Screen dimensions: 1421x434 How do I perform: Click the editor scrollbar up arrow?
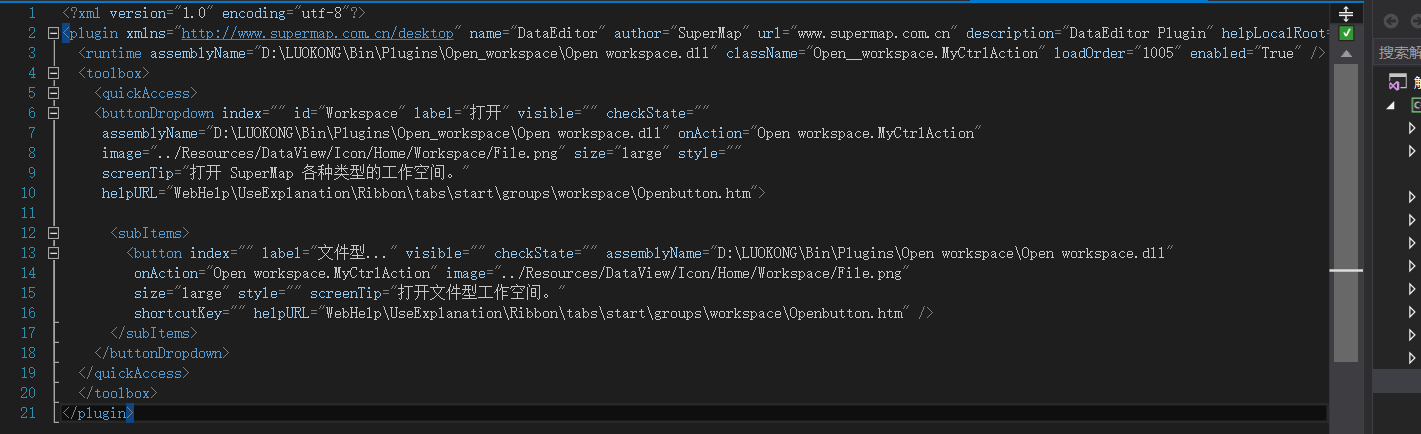1346,53
